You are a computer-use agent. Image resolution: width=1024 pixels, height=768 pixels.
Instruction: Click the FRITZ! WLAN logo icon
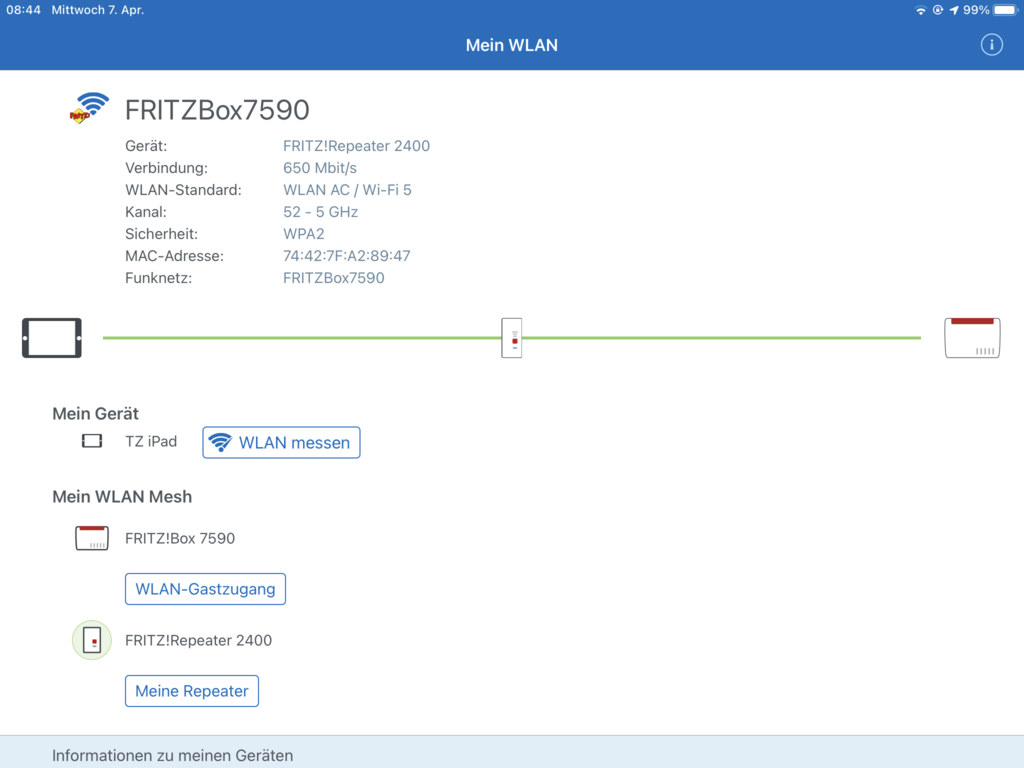coord(89,108)
